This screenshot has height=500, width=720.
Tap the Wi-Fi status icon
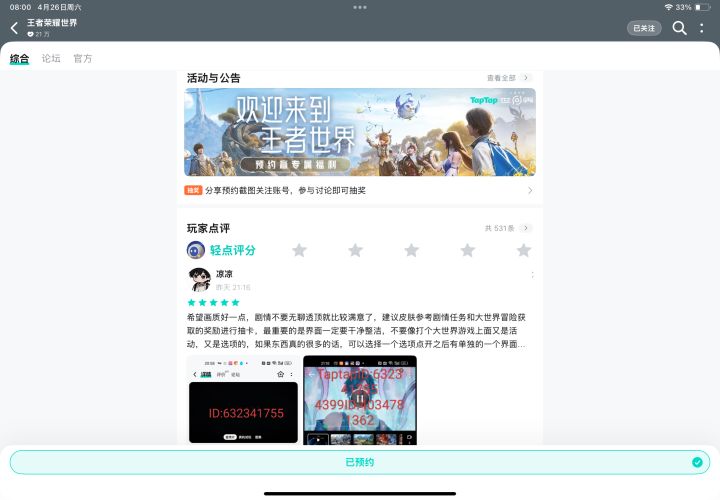tap(669, 7)
